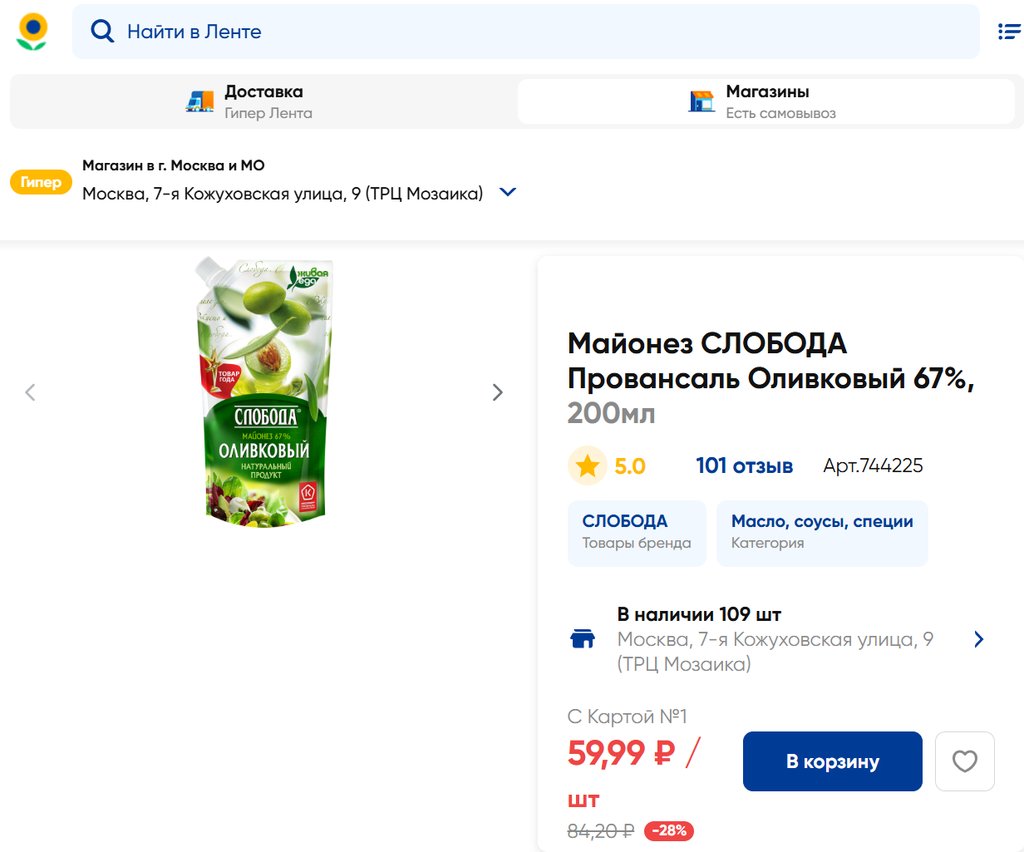The image size is (1024, 852).
Task: Click the yellow Гипер badge
Action: [41, 182]
